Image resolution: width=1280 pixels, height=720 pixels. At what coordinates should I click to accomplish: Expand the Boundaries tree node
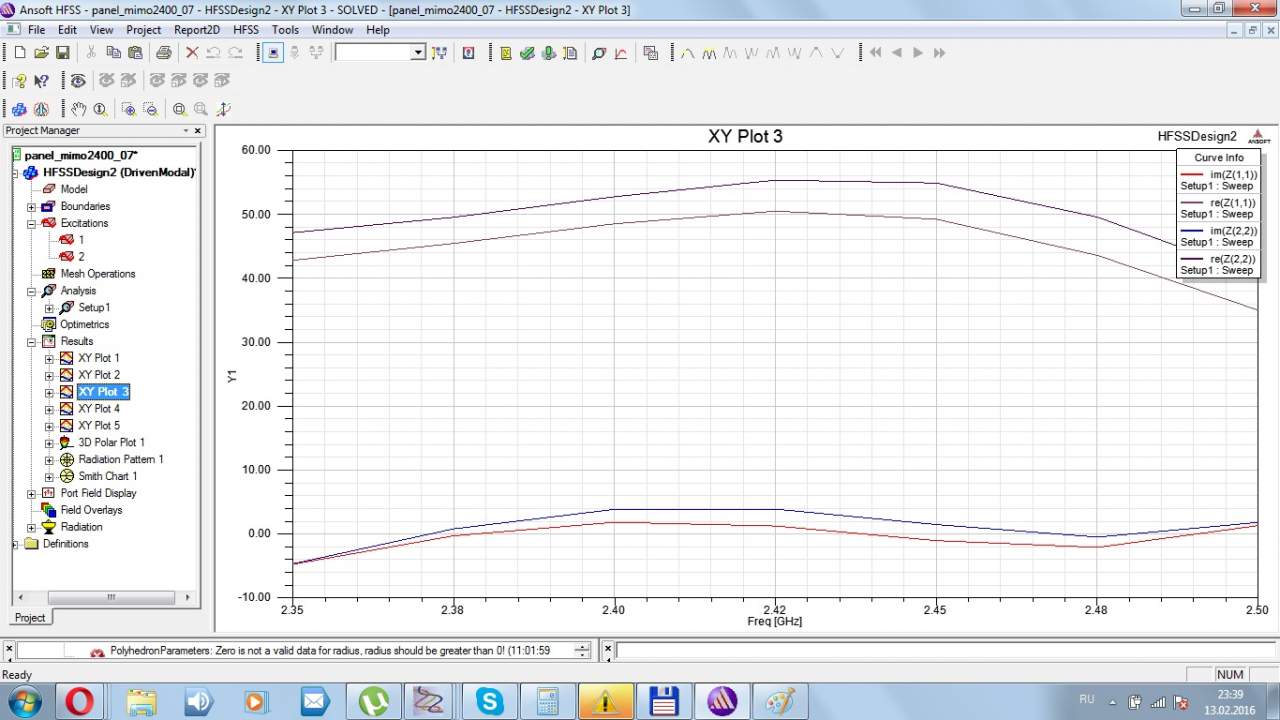tap(31, 207)
